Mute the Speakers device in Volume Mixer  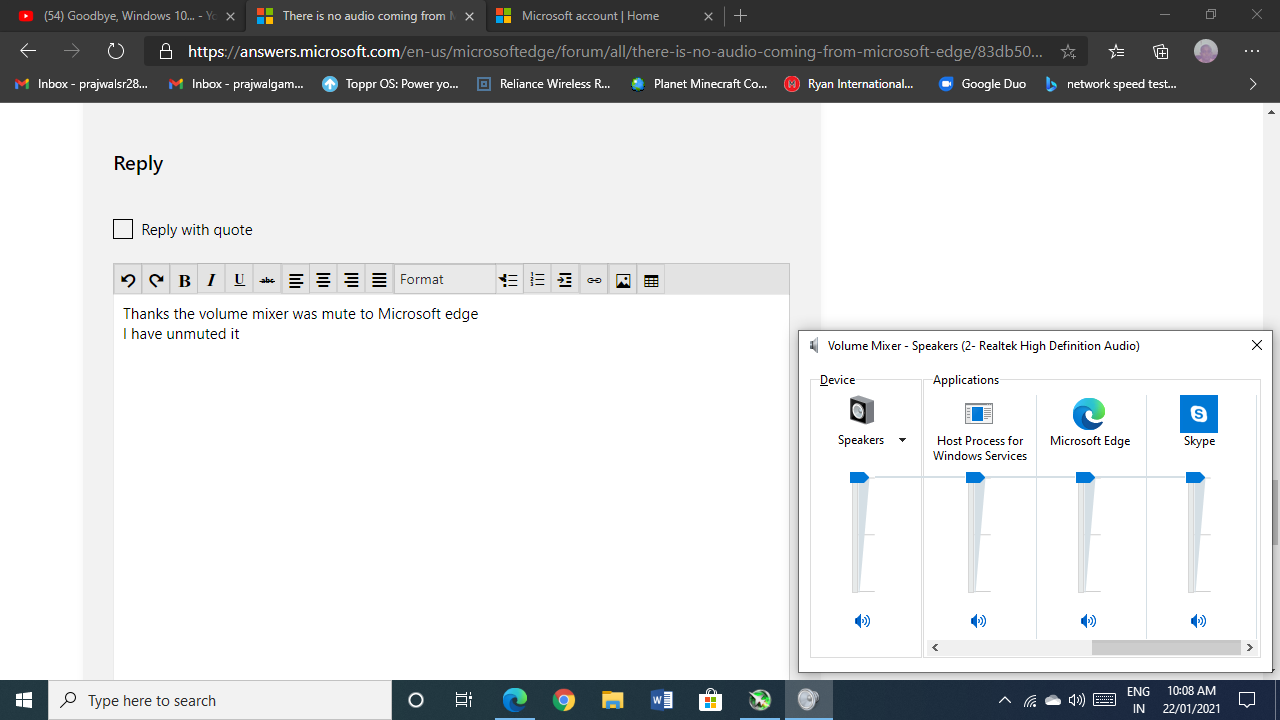(862, 621)
